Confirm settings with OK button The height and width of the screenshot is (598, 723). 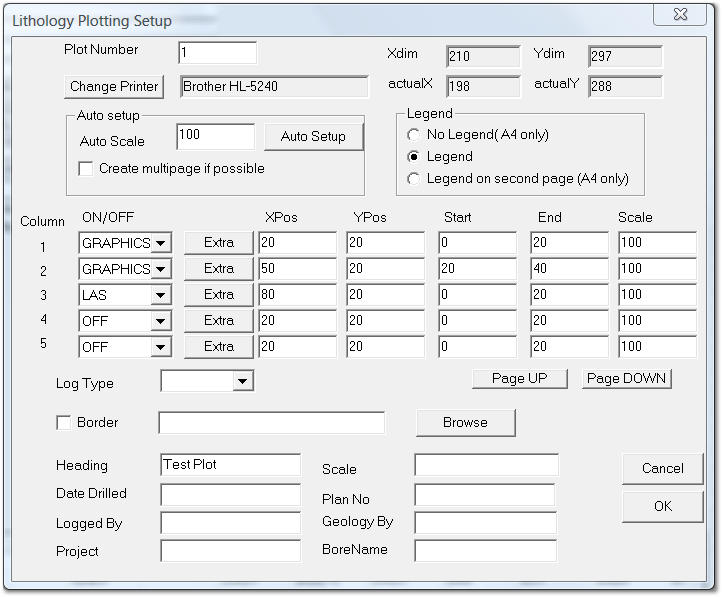pyautogui.click(x=662, y=506)
